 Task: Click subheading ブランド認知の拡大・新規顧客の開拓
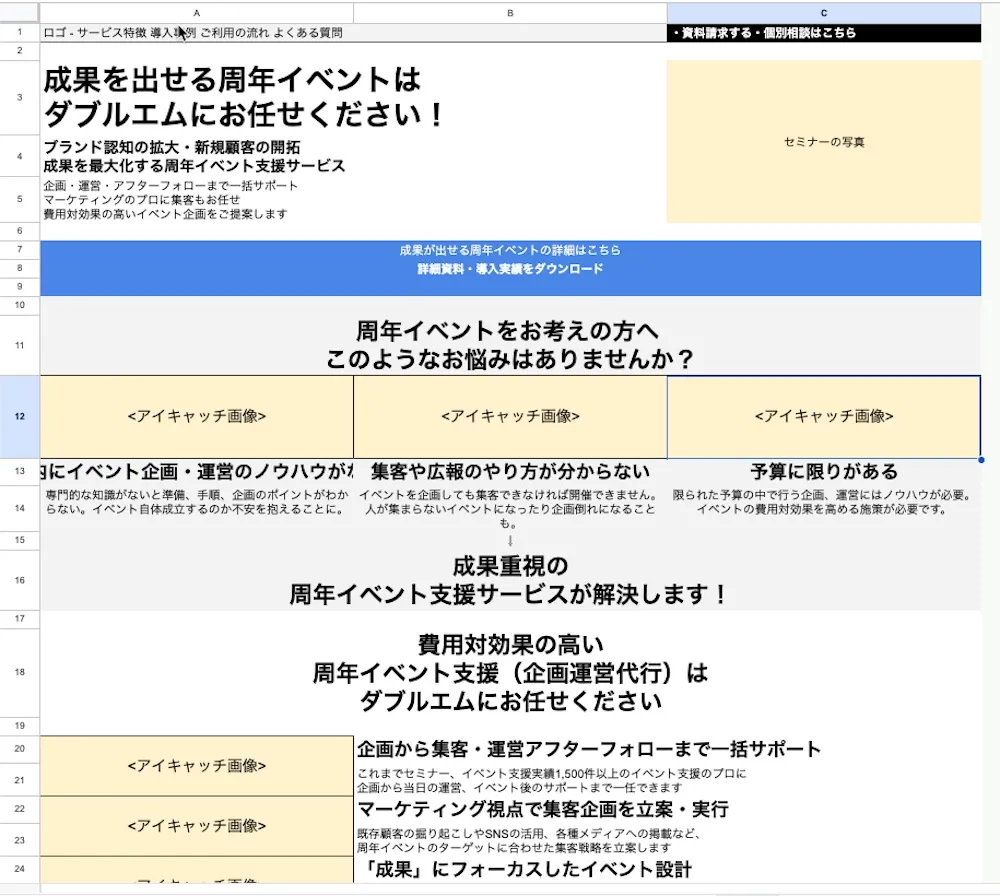click(x=172, y=147)
